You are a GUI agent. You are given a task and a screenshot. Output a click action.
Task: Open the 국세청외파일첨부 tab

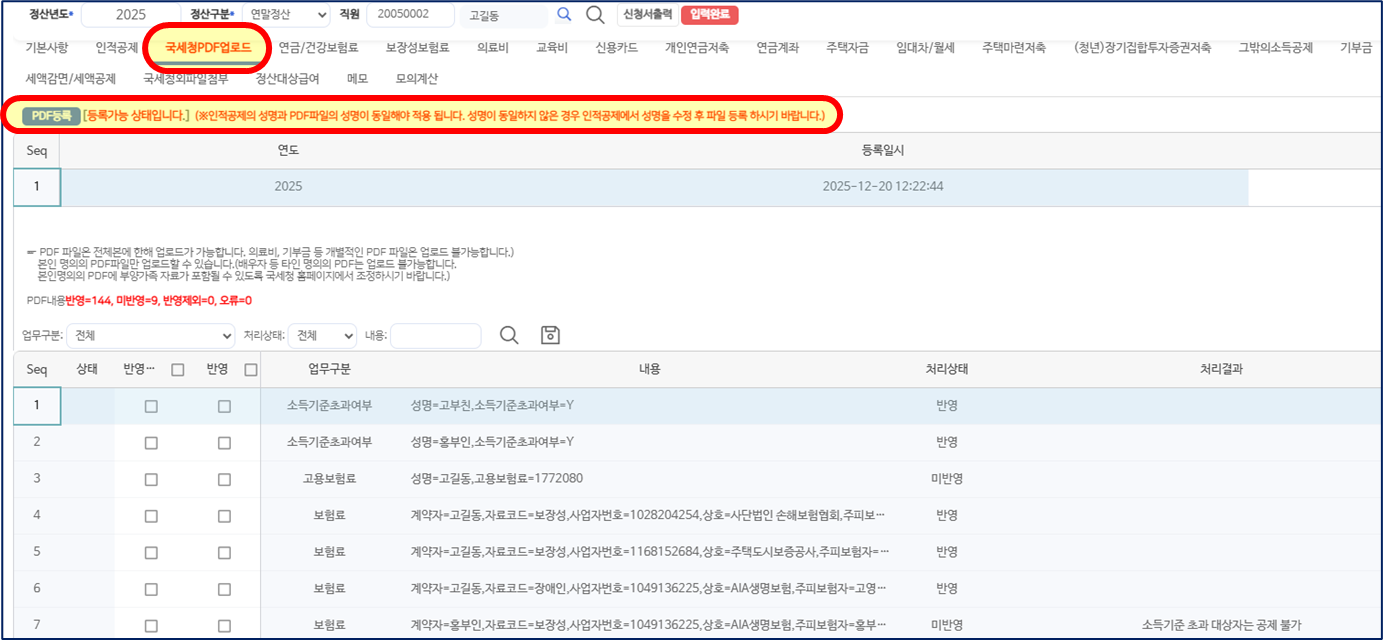[185, 78]
